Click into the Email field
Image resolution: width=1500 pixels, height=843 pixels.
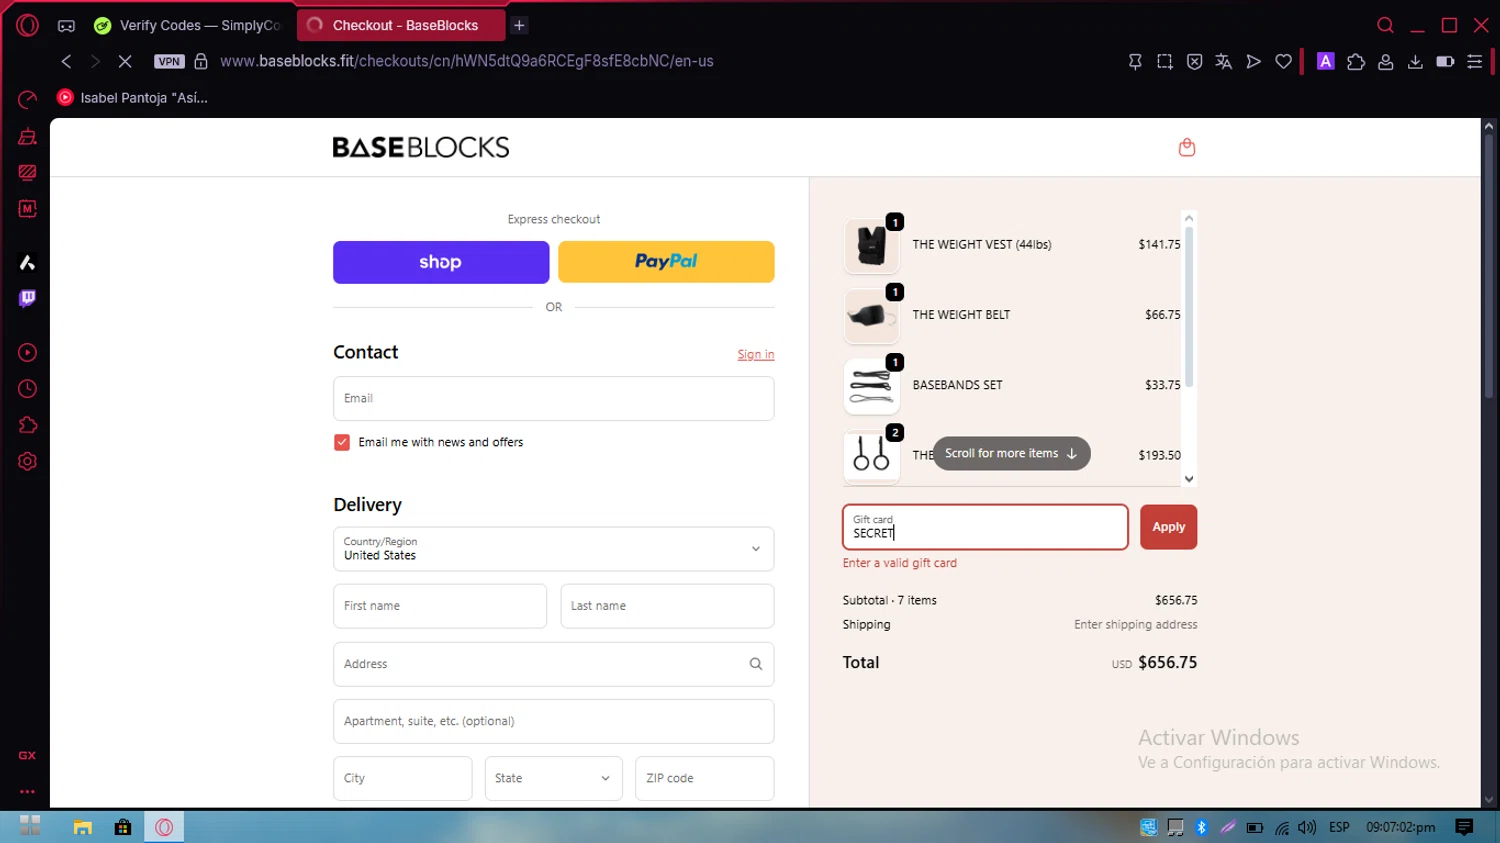pos(553,398)
